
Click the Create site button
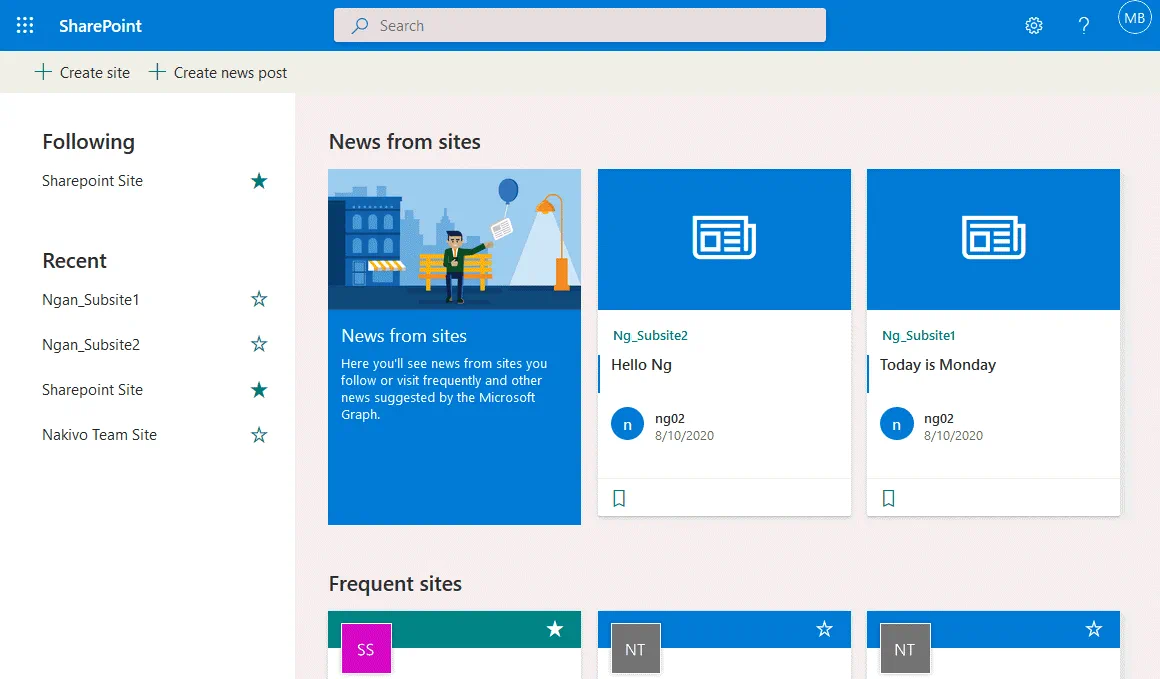click(x=83, y=72)
